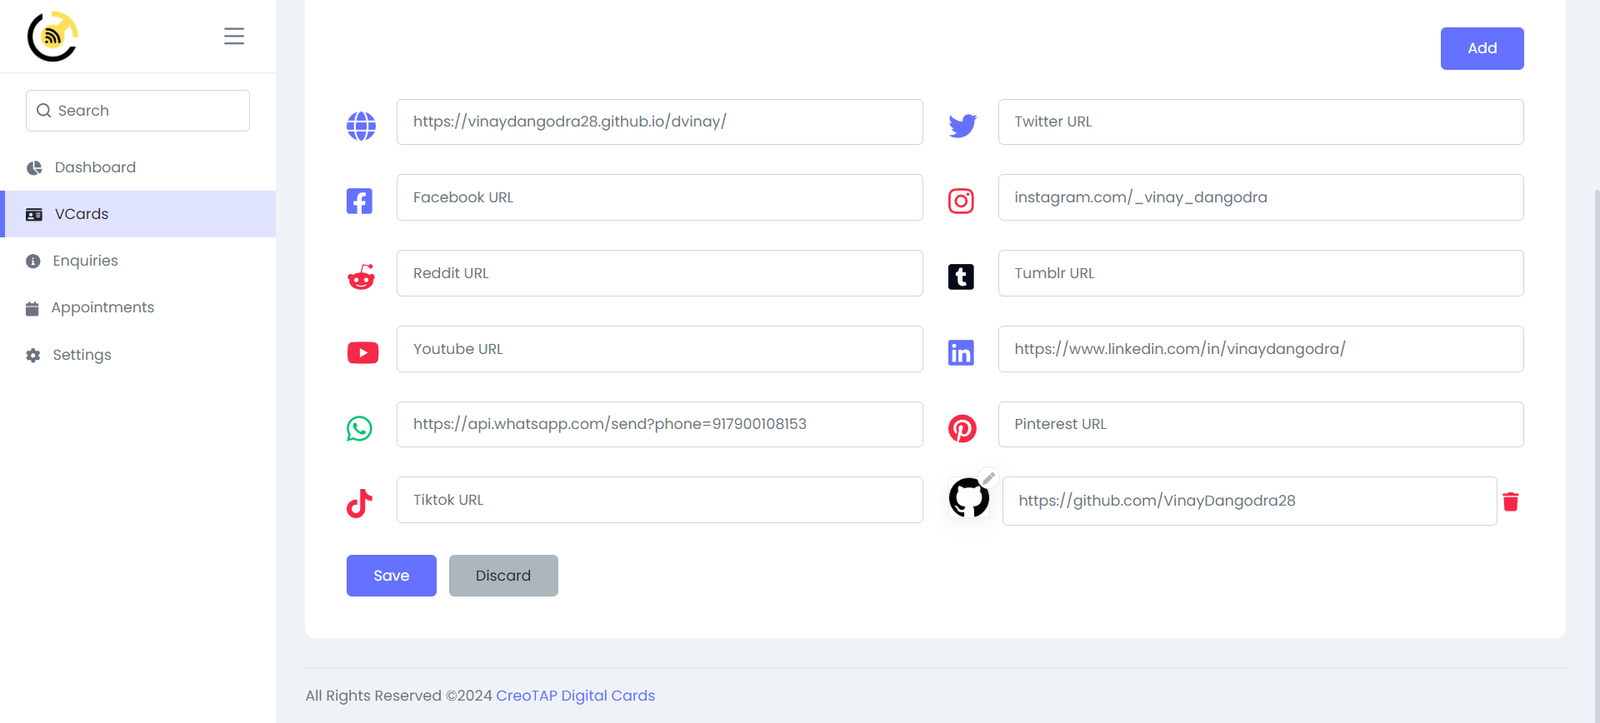Click the Instagram URL input field
The width and height of the screenshot is (1600, 723).
[1261, 198]
